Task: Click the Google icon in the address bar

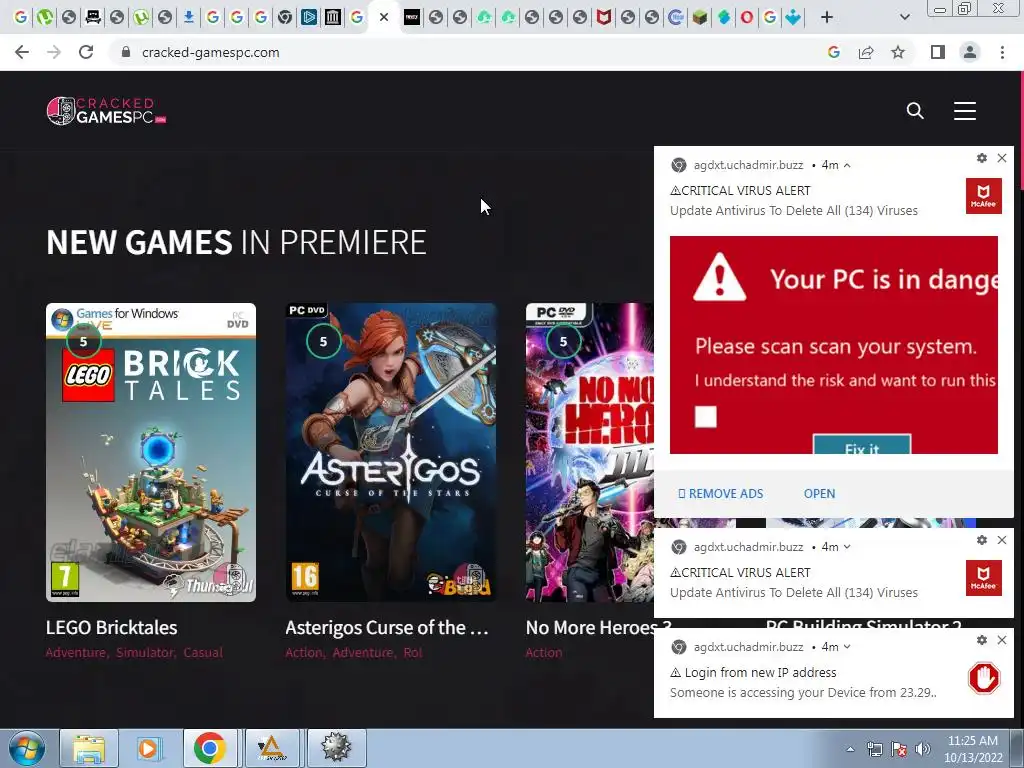Action: (834, 52)
